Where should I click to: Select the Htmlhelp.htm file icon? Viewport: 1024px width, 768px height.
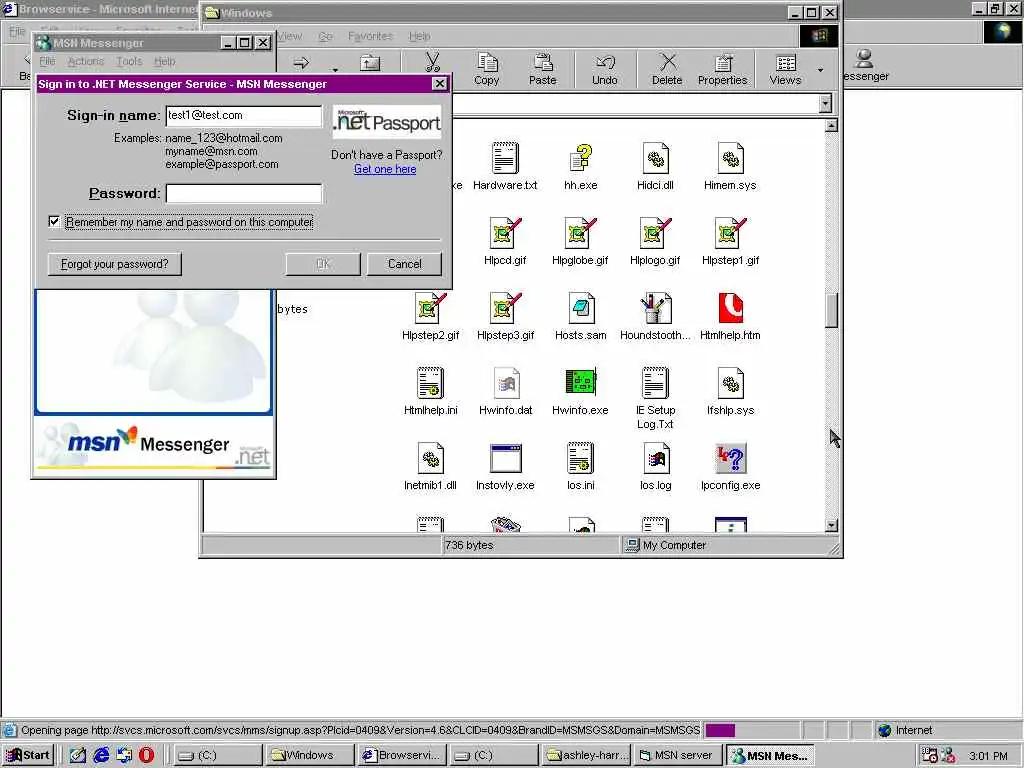(730, 308)
